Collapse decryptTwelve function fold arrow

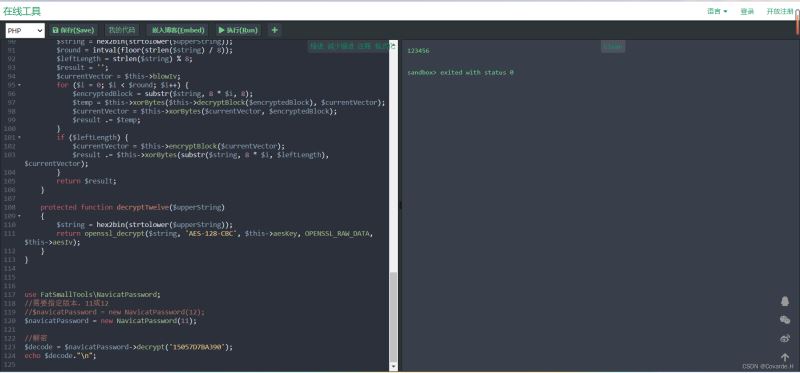[19, 216]
